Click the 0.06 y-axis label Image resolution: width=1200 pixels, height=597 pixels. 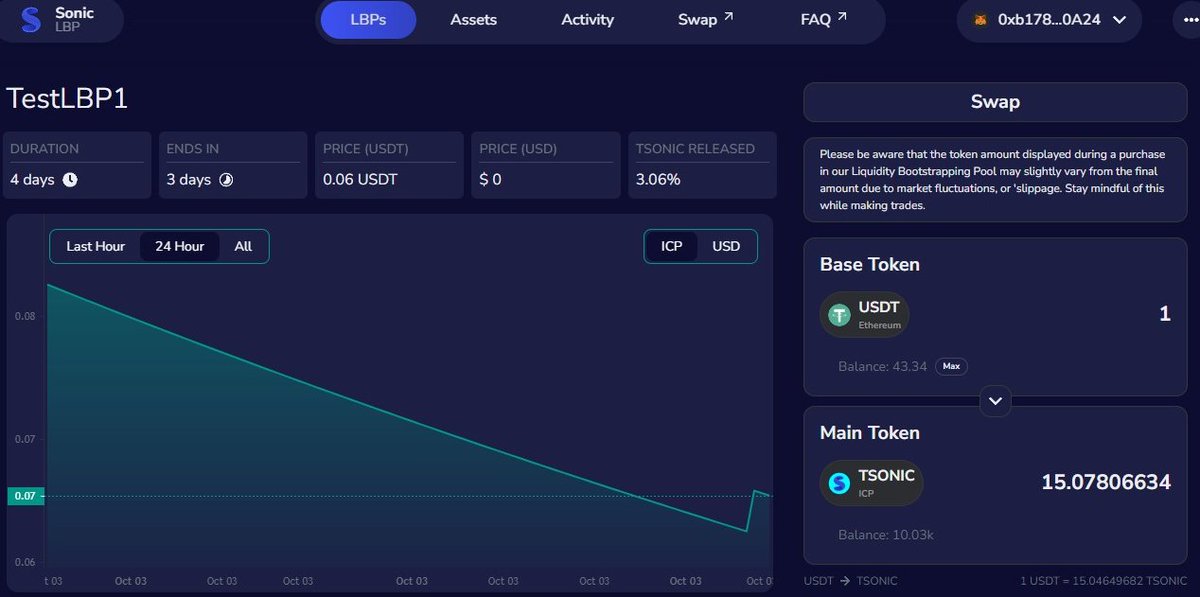click(25, 562)
